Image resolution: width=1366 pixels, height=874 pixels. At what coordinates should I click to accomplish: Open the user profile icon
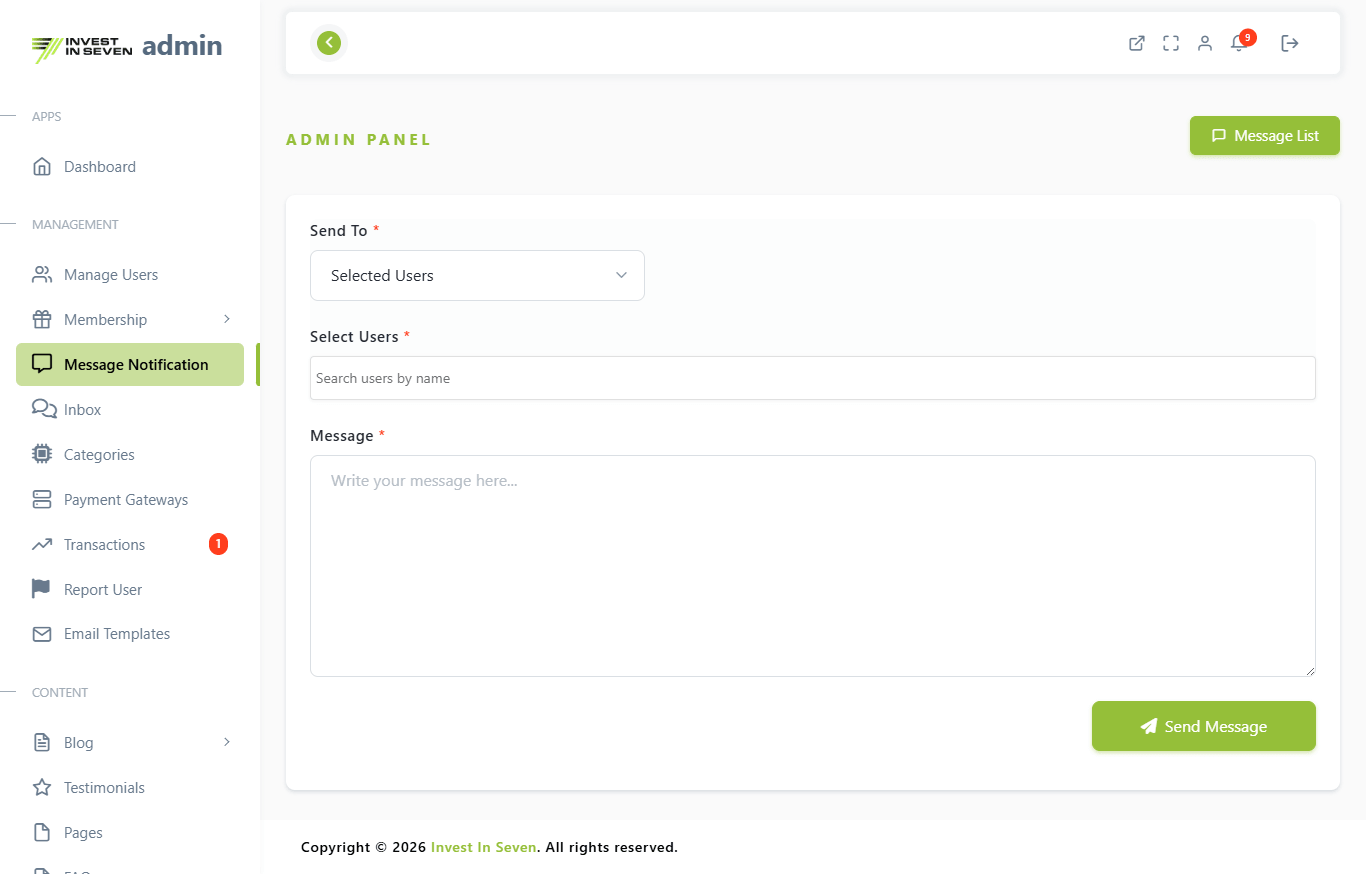pos(1204,43)
